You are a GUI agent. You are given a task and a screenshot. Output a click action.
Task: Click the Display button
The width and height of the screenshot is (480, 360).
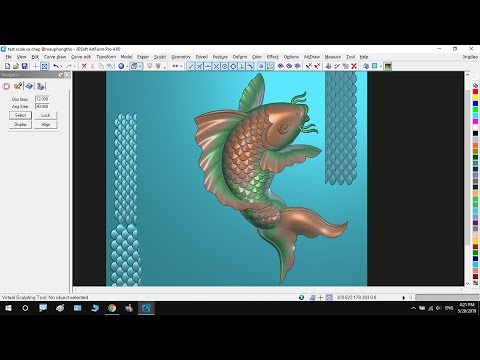click(x=20, y=125)
